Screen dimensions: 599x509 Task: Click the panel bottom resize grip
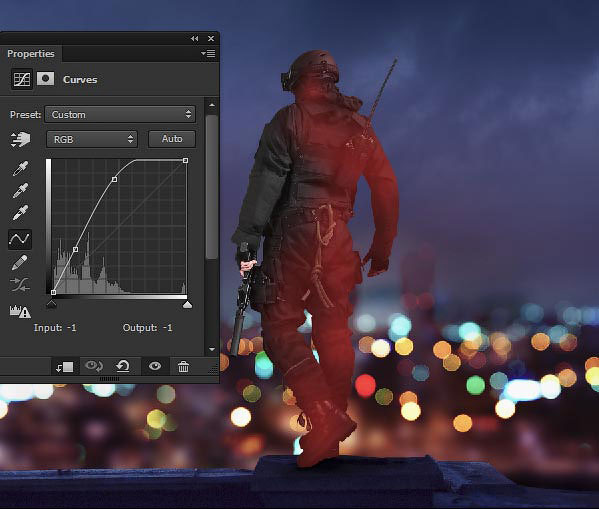coord(109,379)
